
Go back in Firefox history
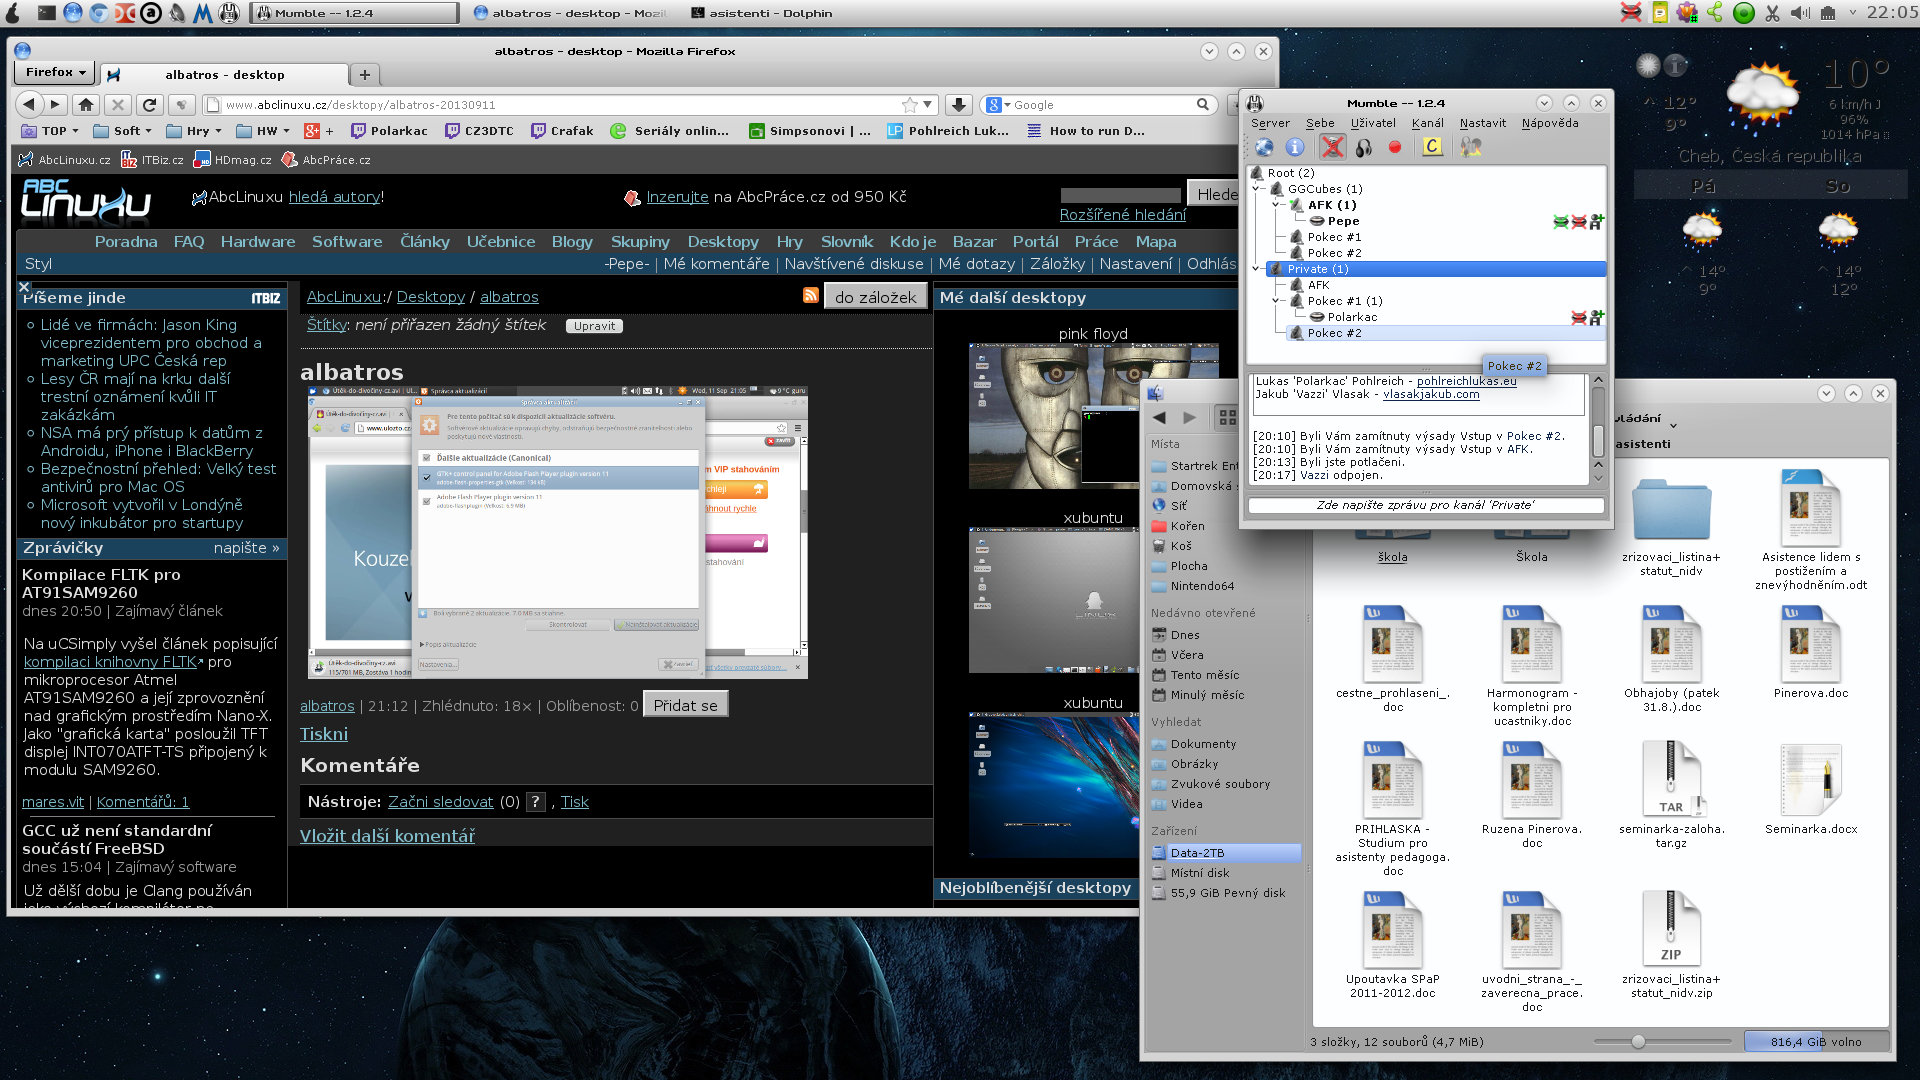(29, 104)
